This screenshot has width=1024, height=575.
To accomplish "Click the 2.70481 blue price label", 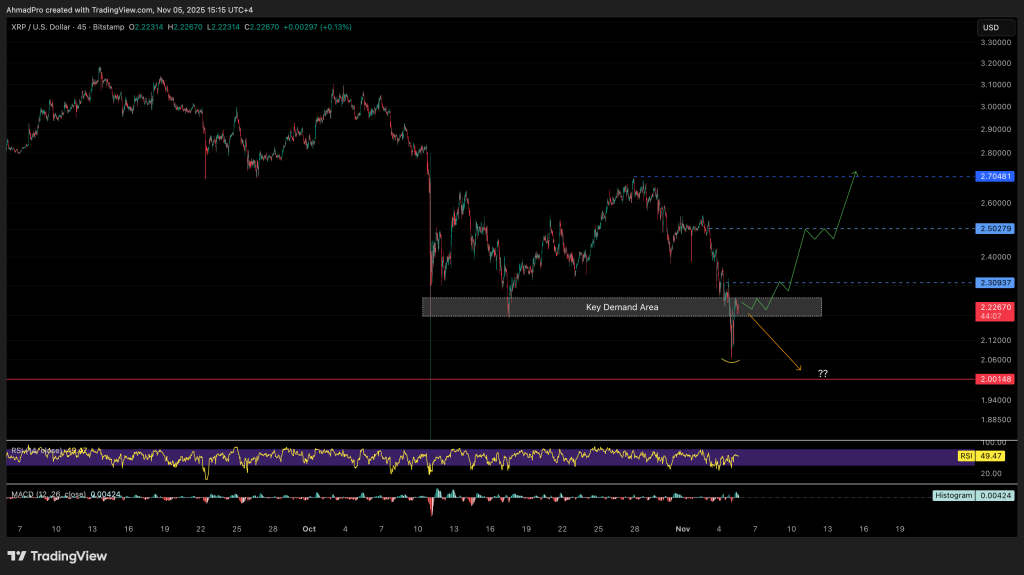I will click(994, 176).
